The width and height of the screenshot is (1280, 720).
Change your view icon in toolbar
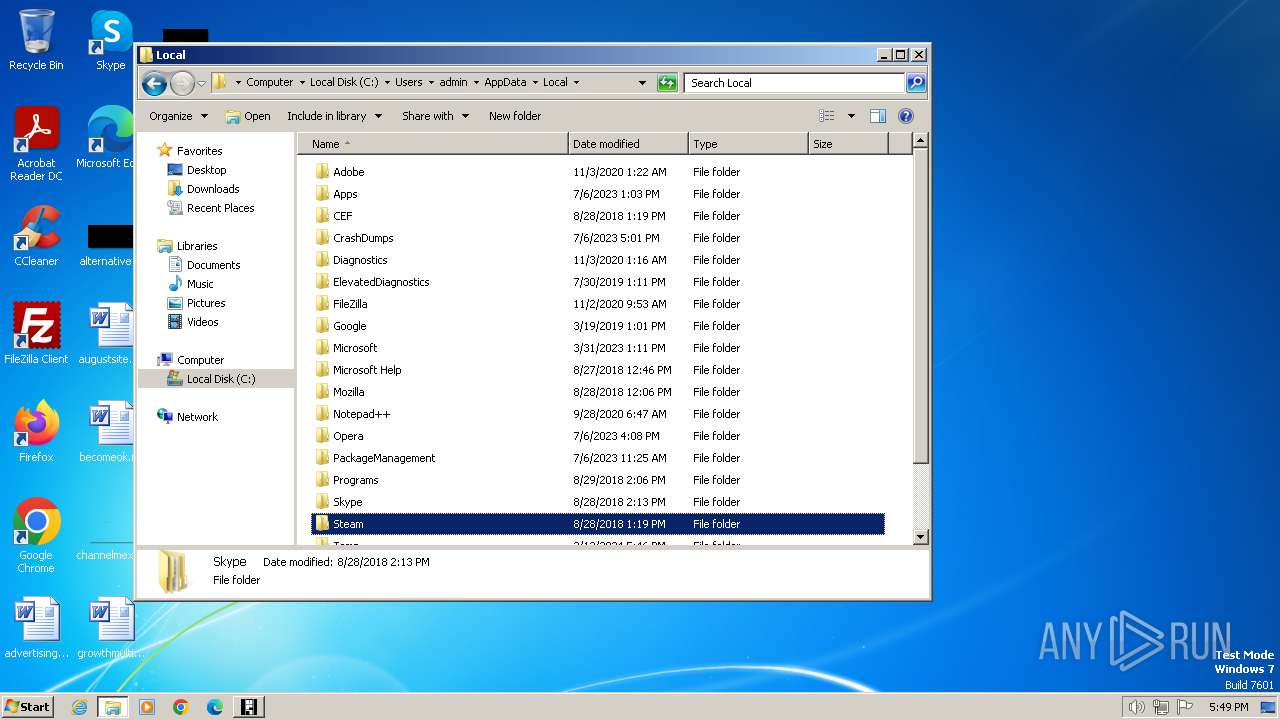click(x=826, y=116)
